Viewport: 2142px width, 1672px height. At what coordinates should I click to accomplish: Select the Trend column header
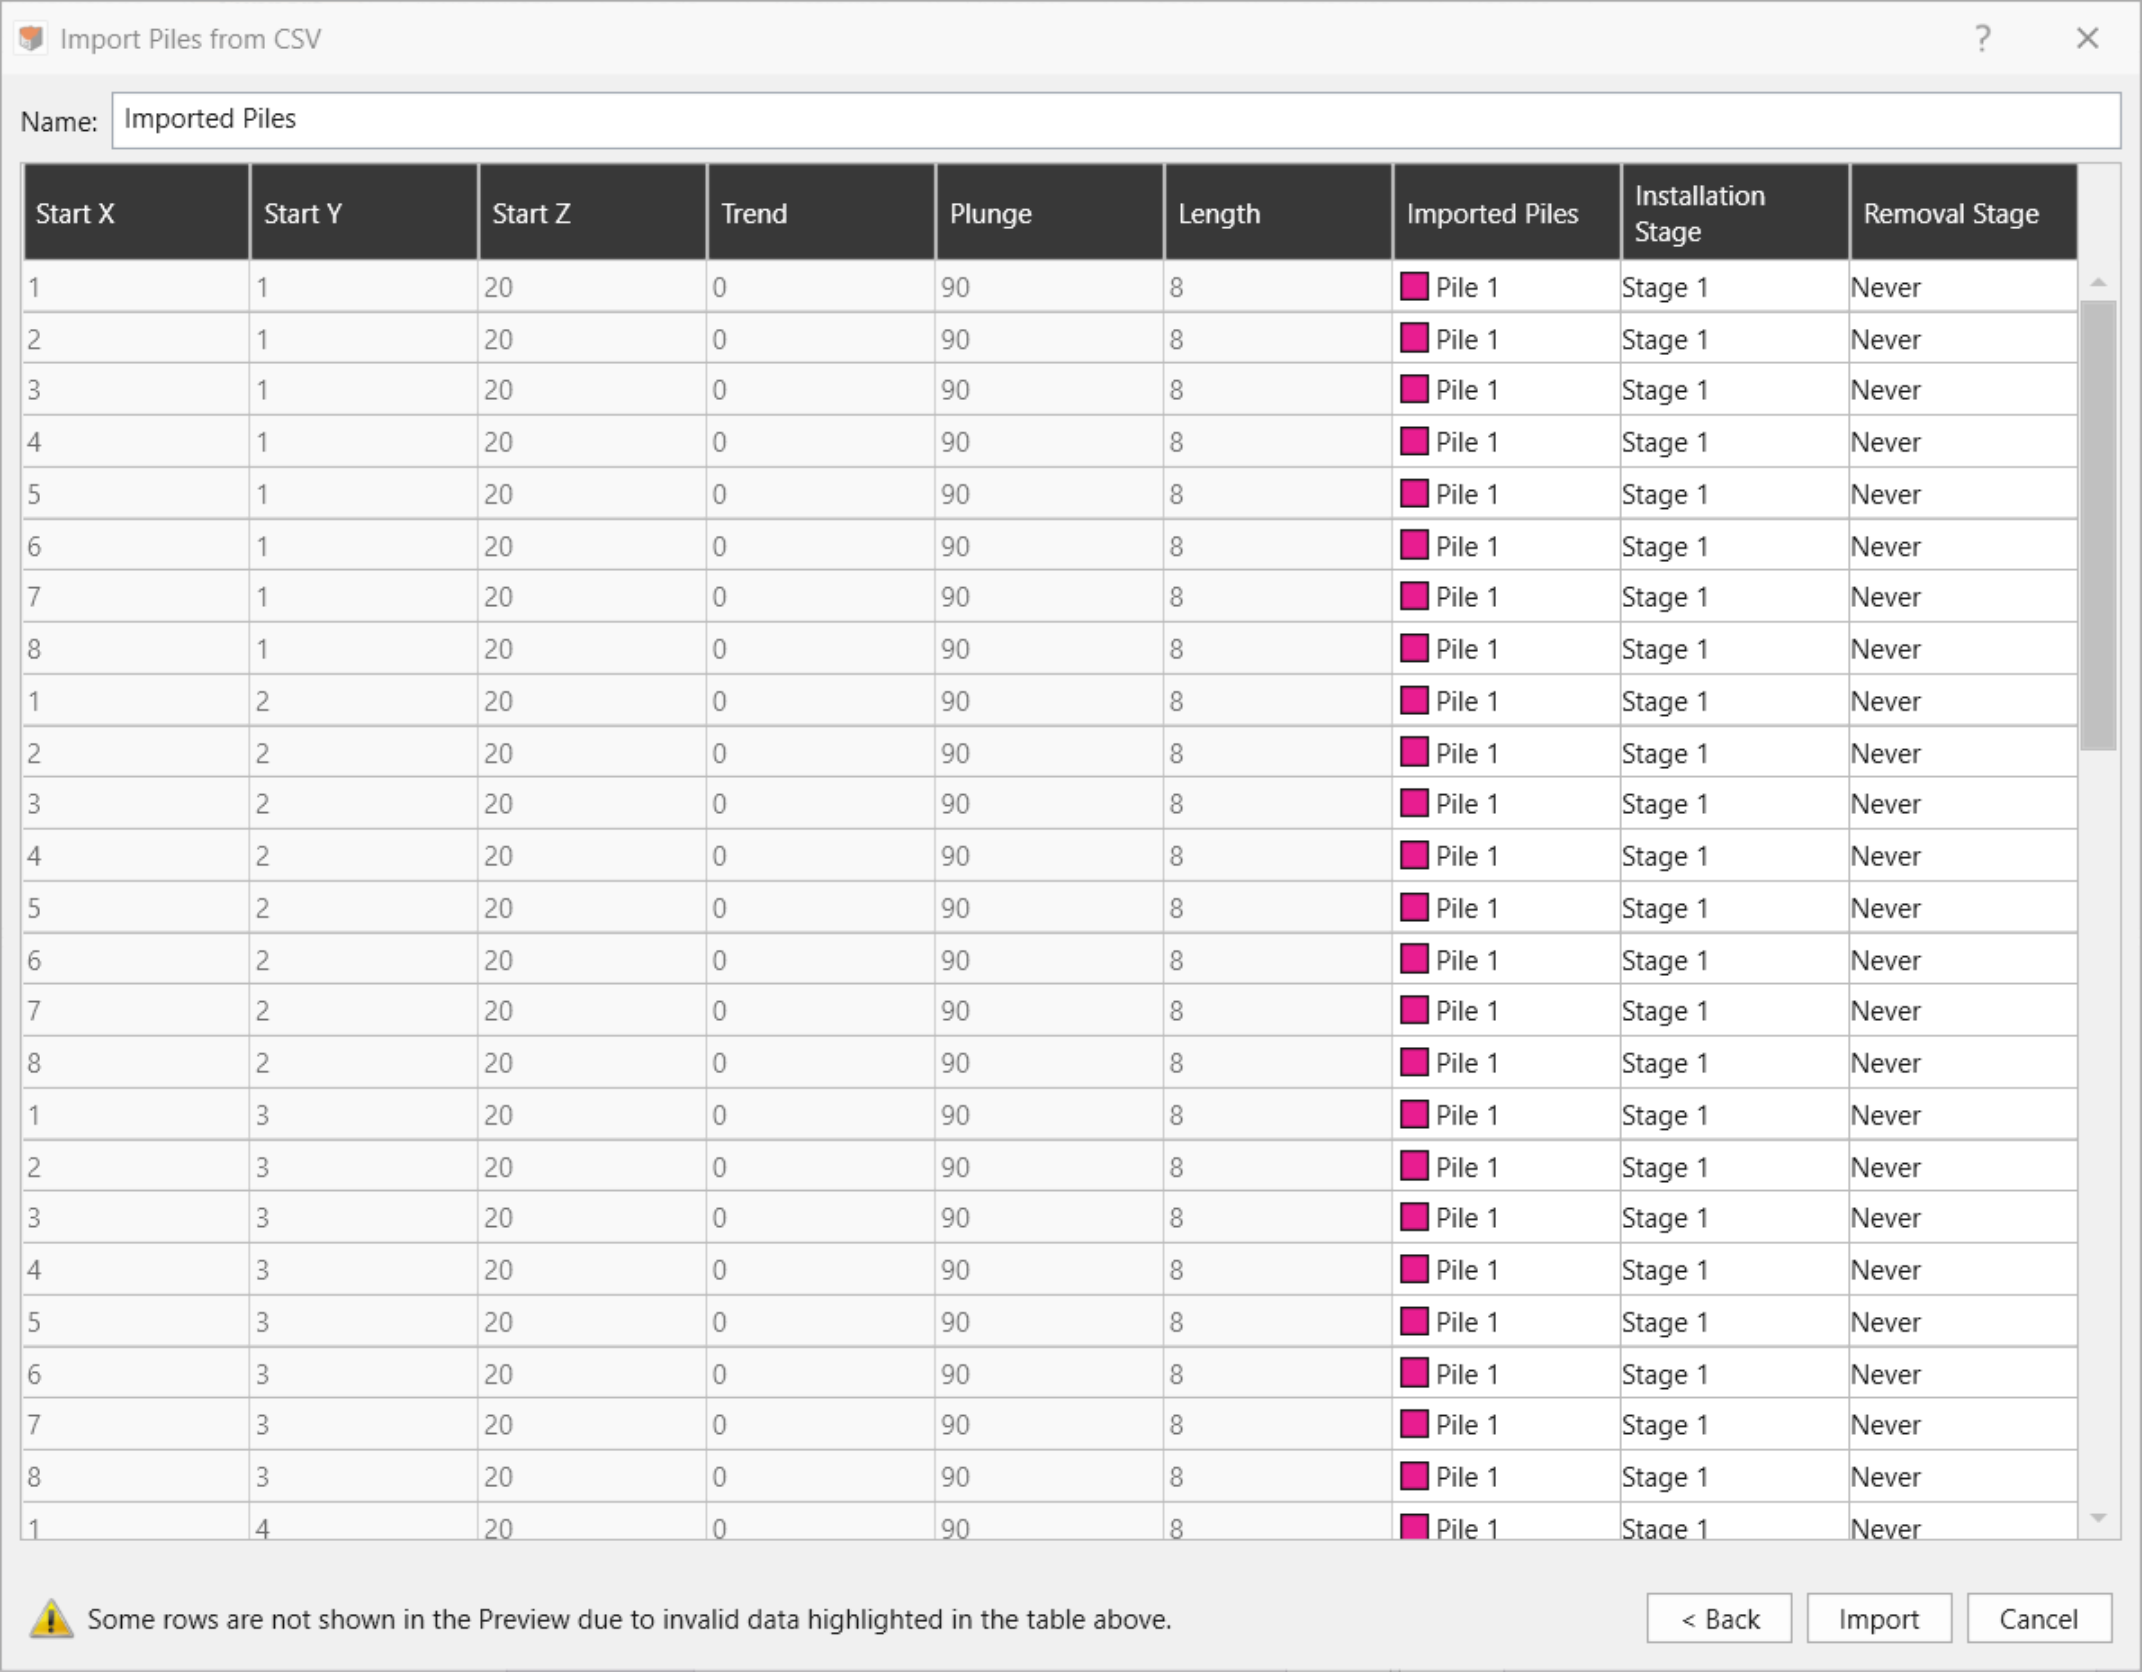(x=821, y=213)
